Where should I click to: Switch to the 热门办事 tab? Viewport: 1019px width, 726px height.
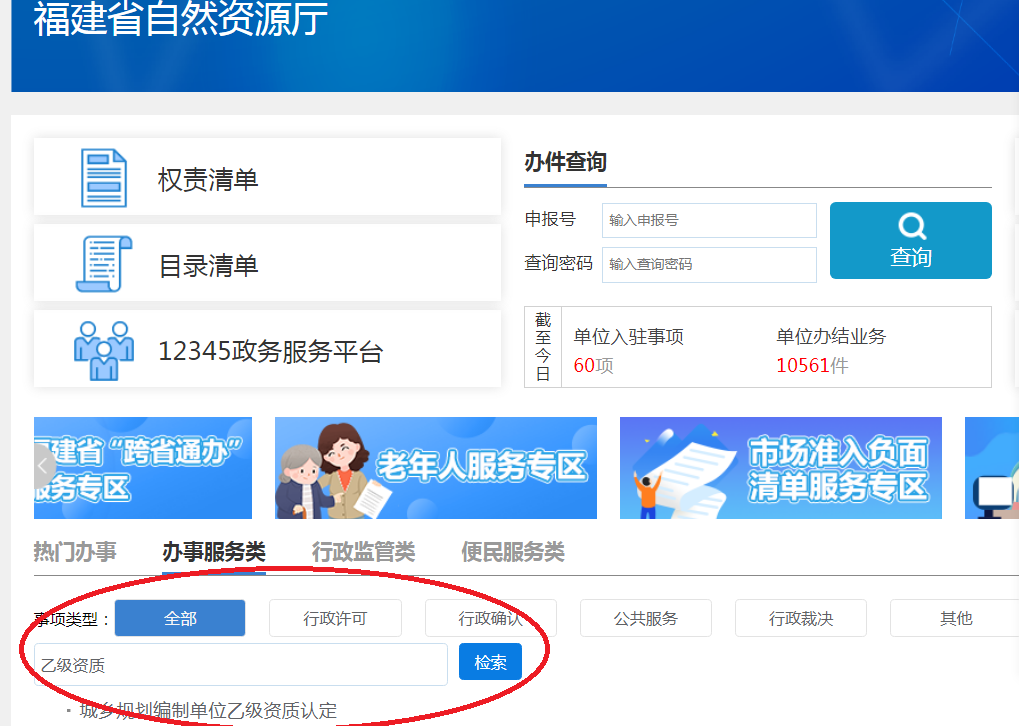click(75, 552)
